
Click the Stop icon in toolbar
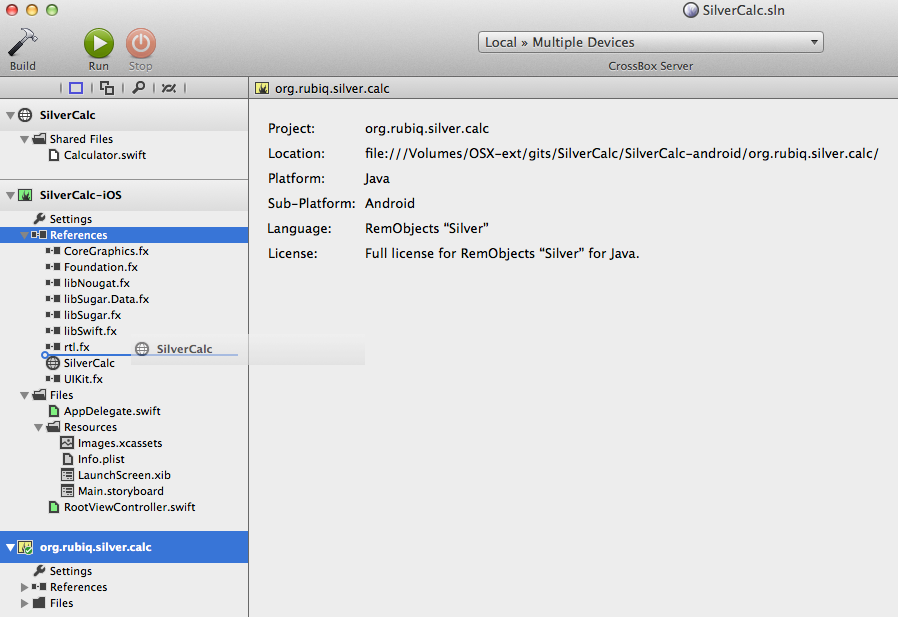(139, 42)
